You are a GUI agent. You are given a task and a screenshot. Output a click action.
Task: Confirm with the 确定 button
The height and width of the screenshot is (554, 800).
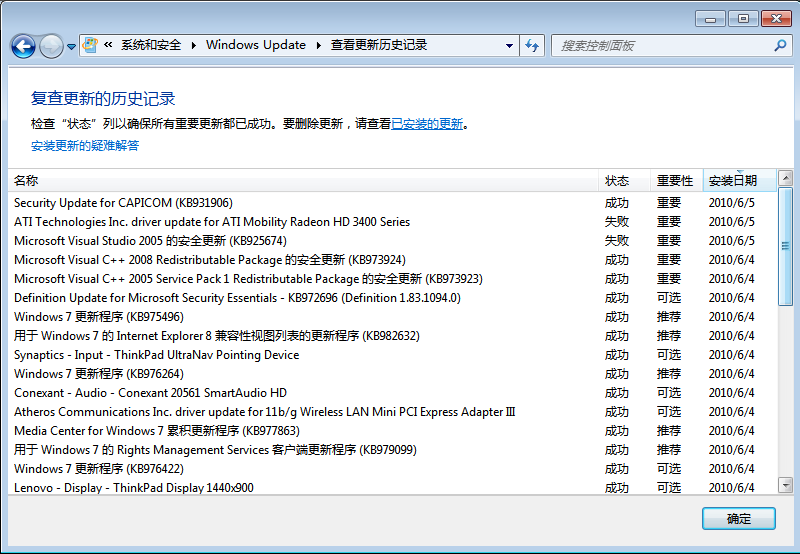[739, 519]
